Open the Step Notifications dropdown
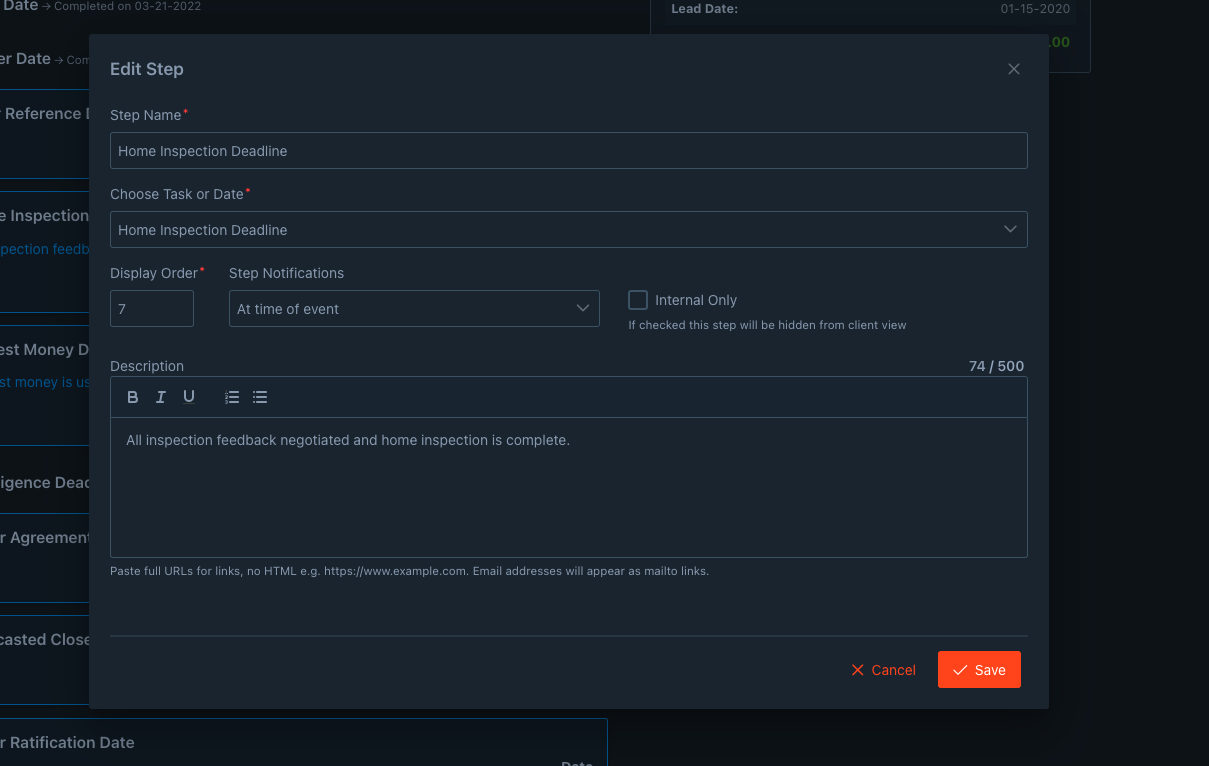1209x766 pixels. point(414,308)
